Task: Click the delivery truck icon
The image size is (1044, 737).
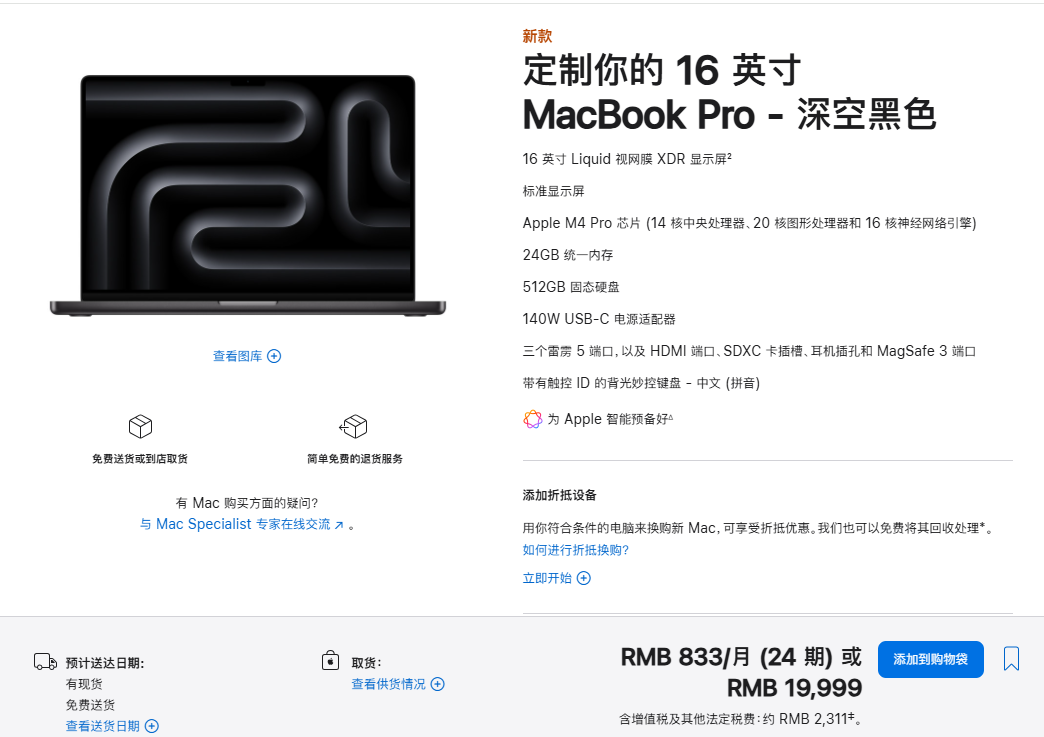Action: [x=45, y=662]
